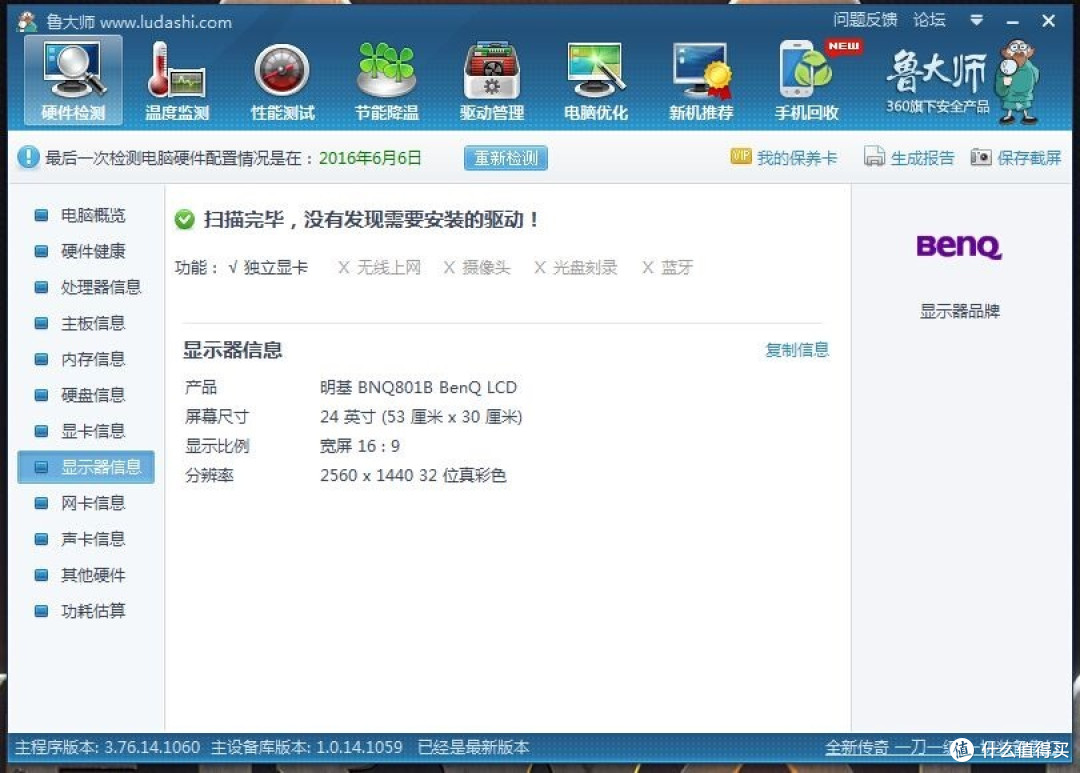Click the 显示器品牌 caption under logo

pos(959,311)
